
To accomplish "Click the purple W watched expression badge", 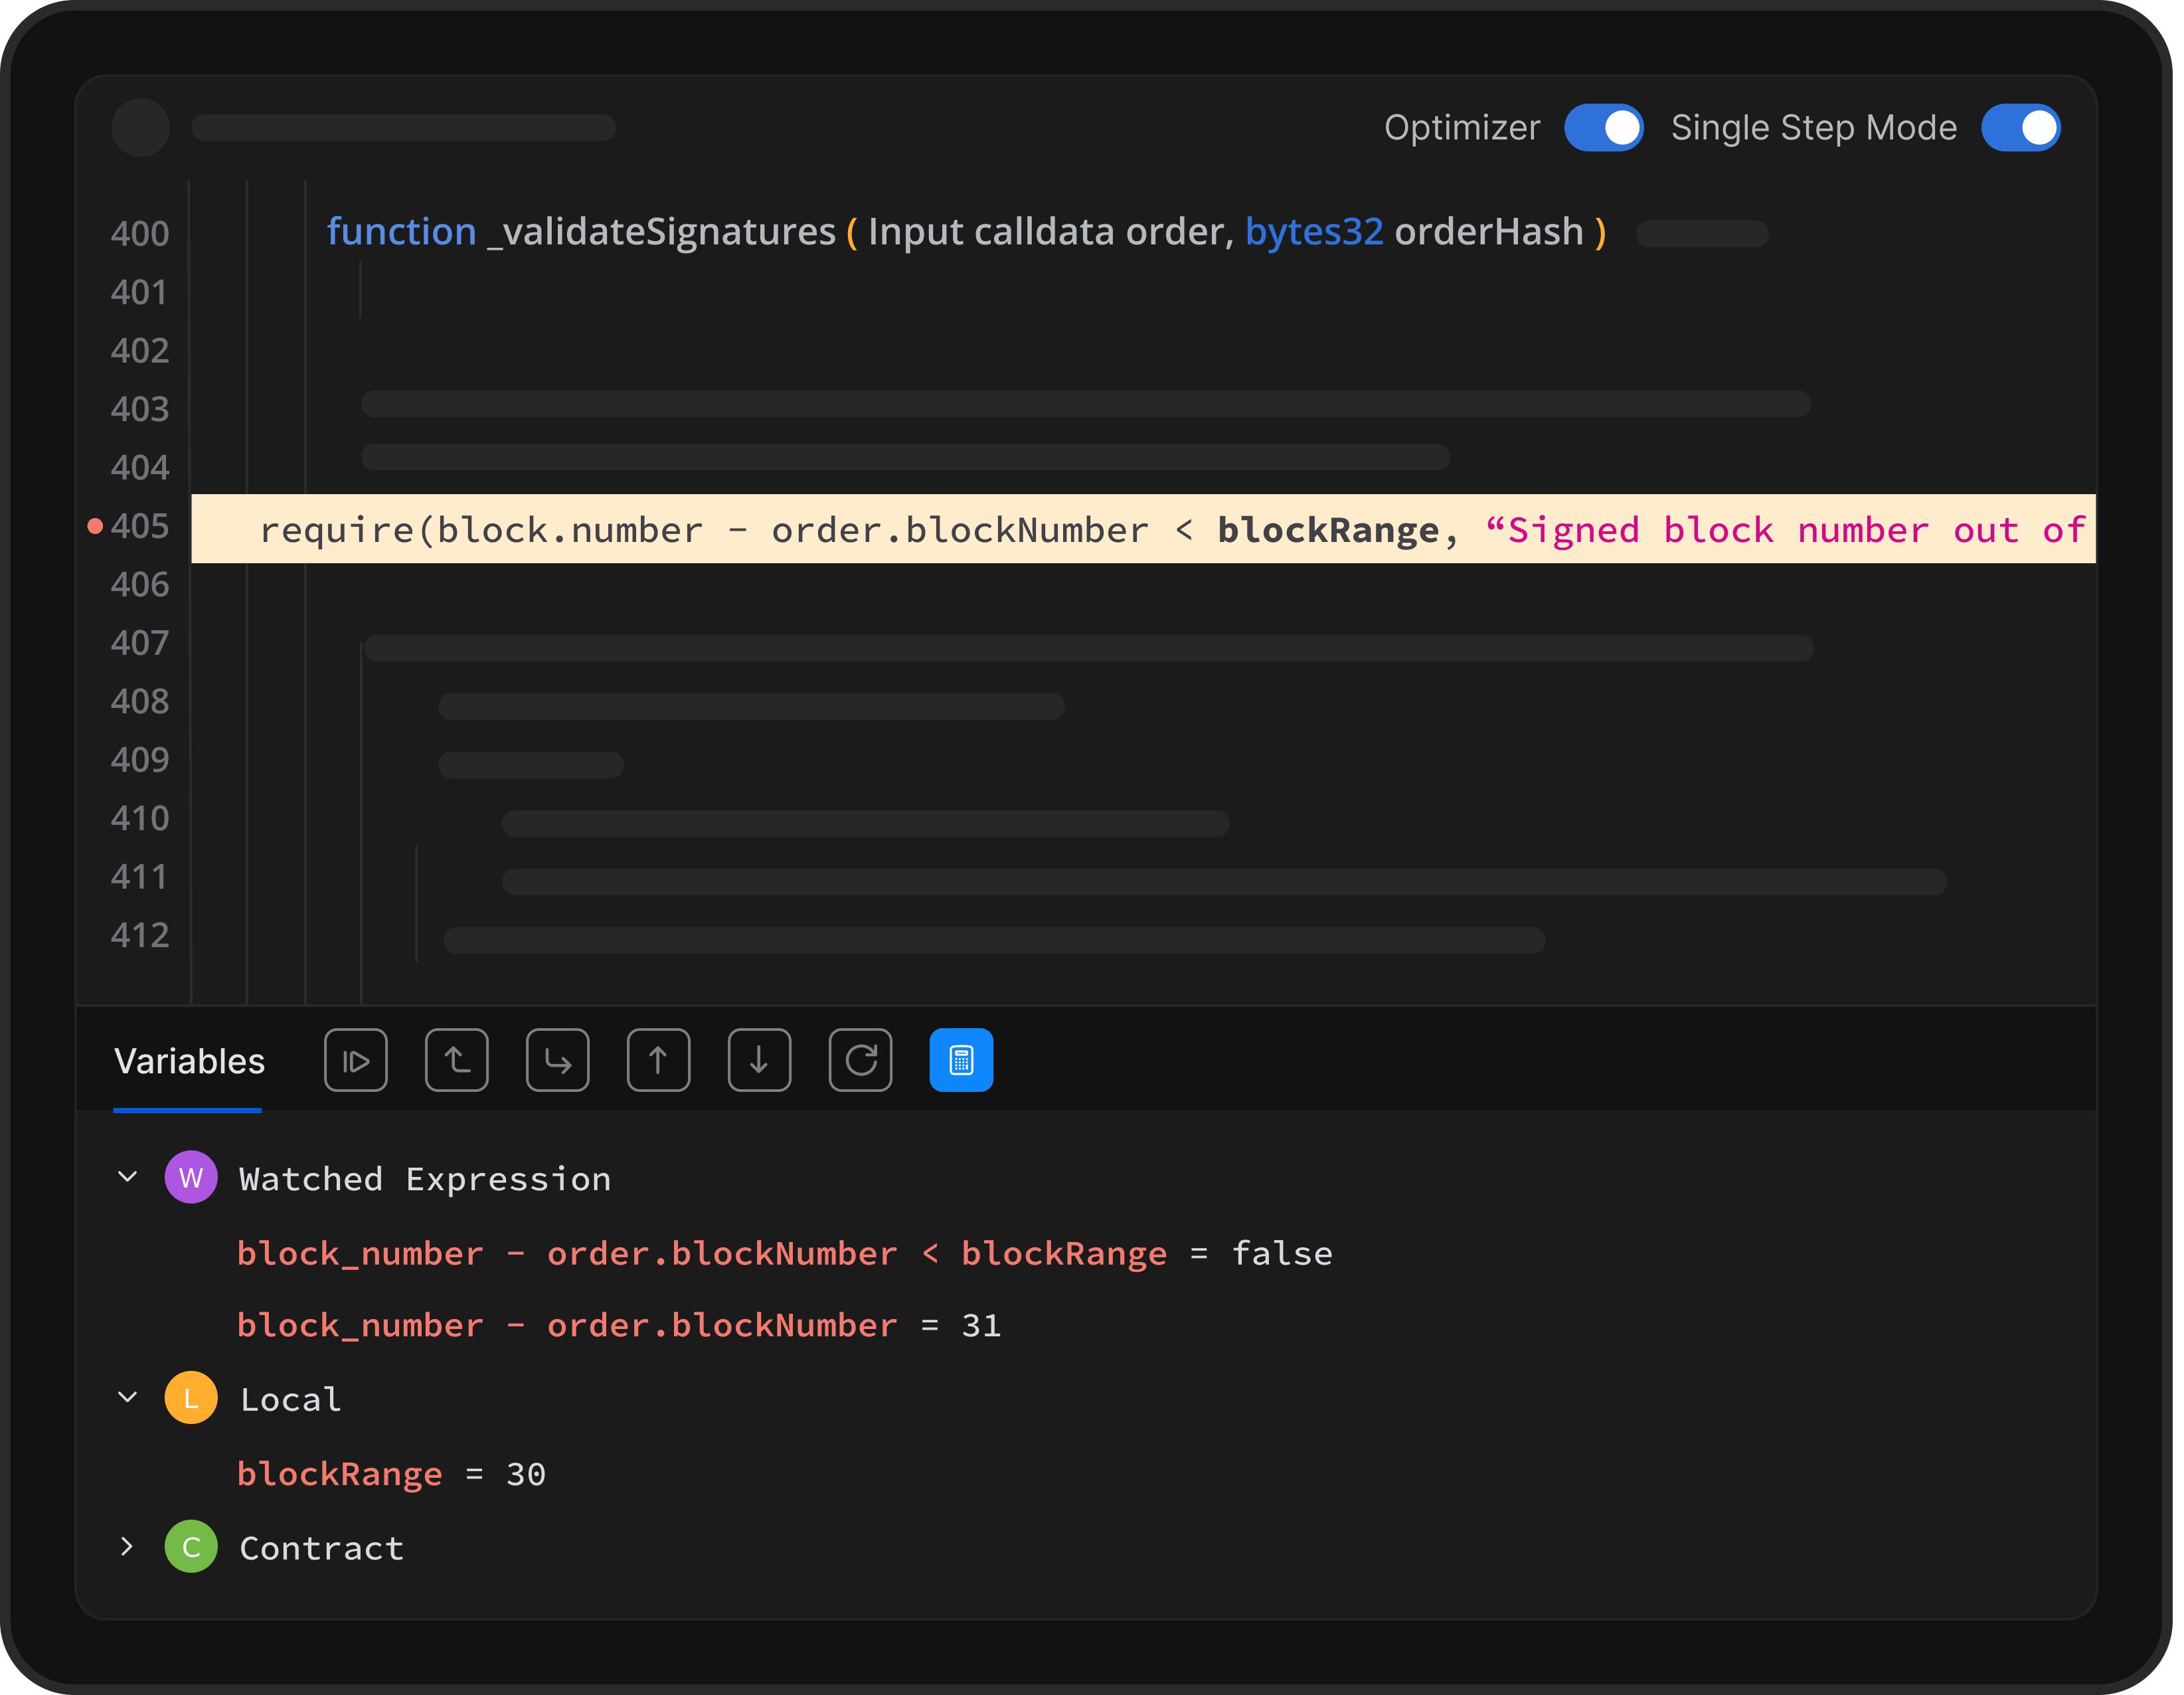I will click(191, 1177).
